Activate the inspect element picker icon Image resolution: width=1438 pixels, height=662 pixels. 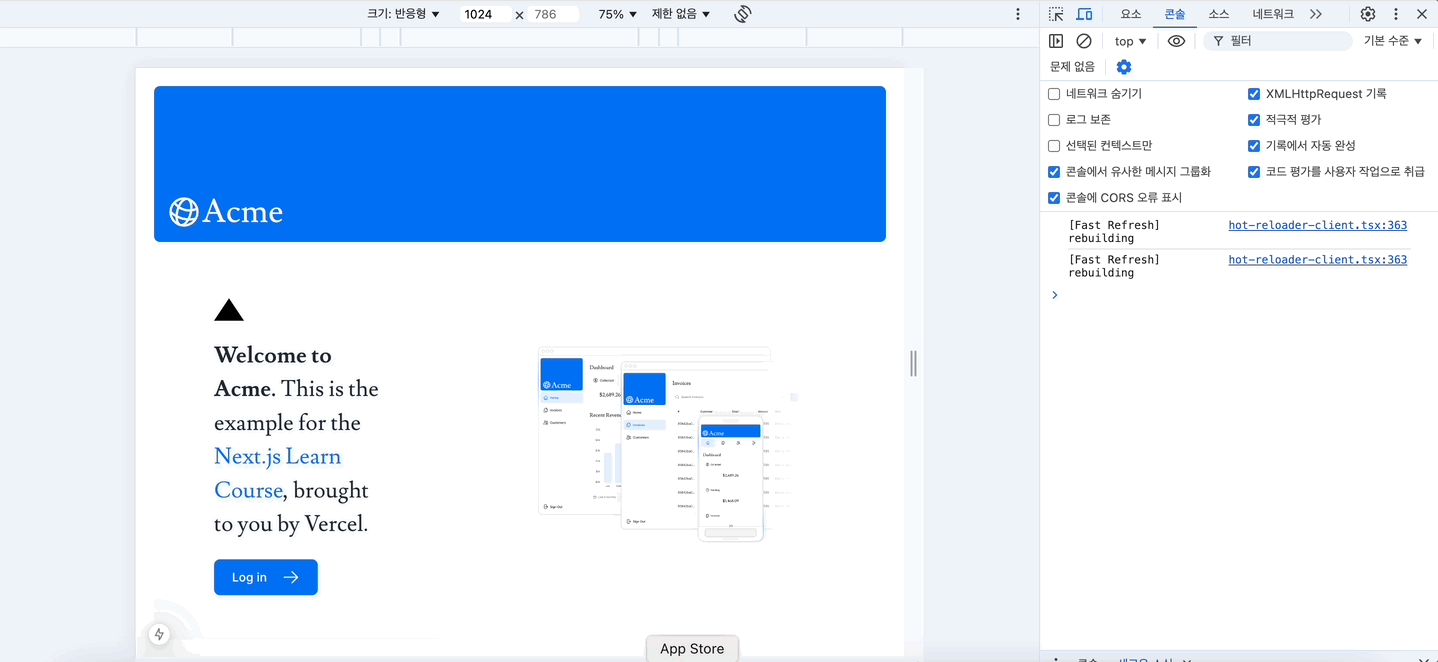(x=1056, y=14)
